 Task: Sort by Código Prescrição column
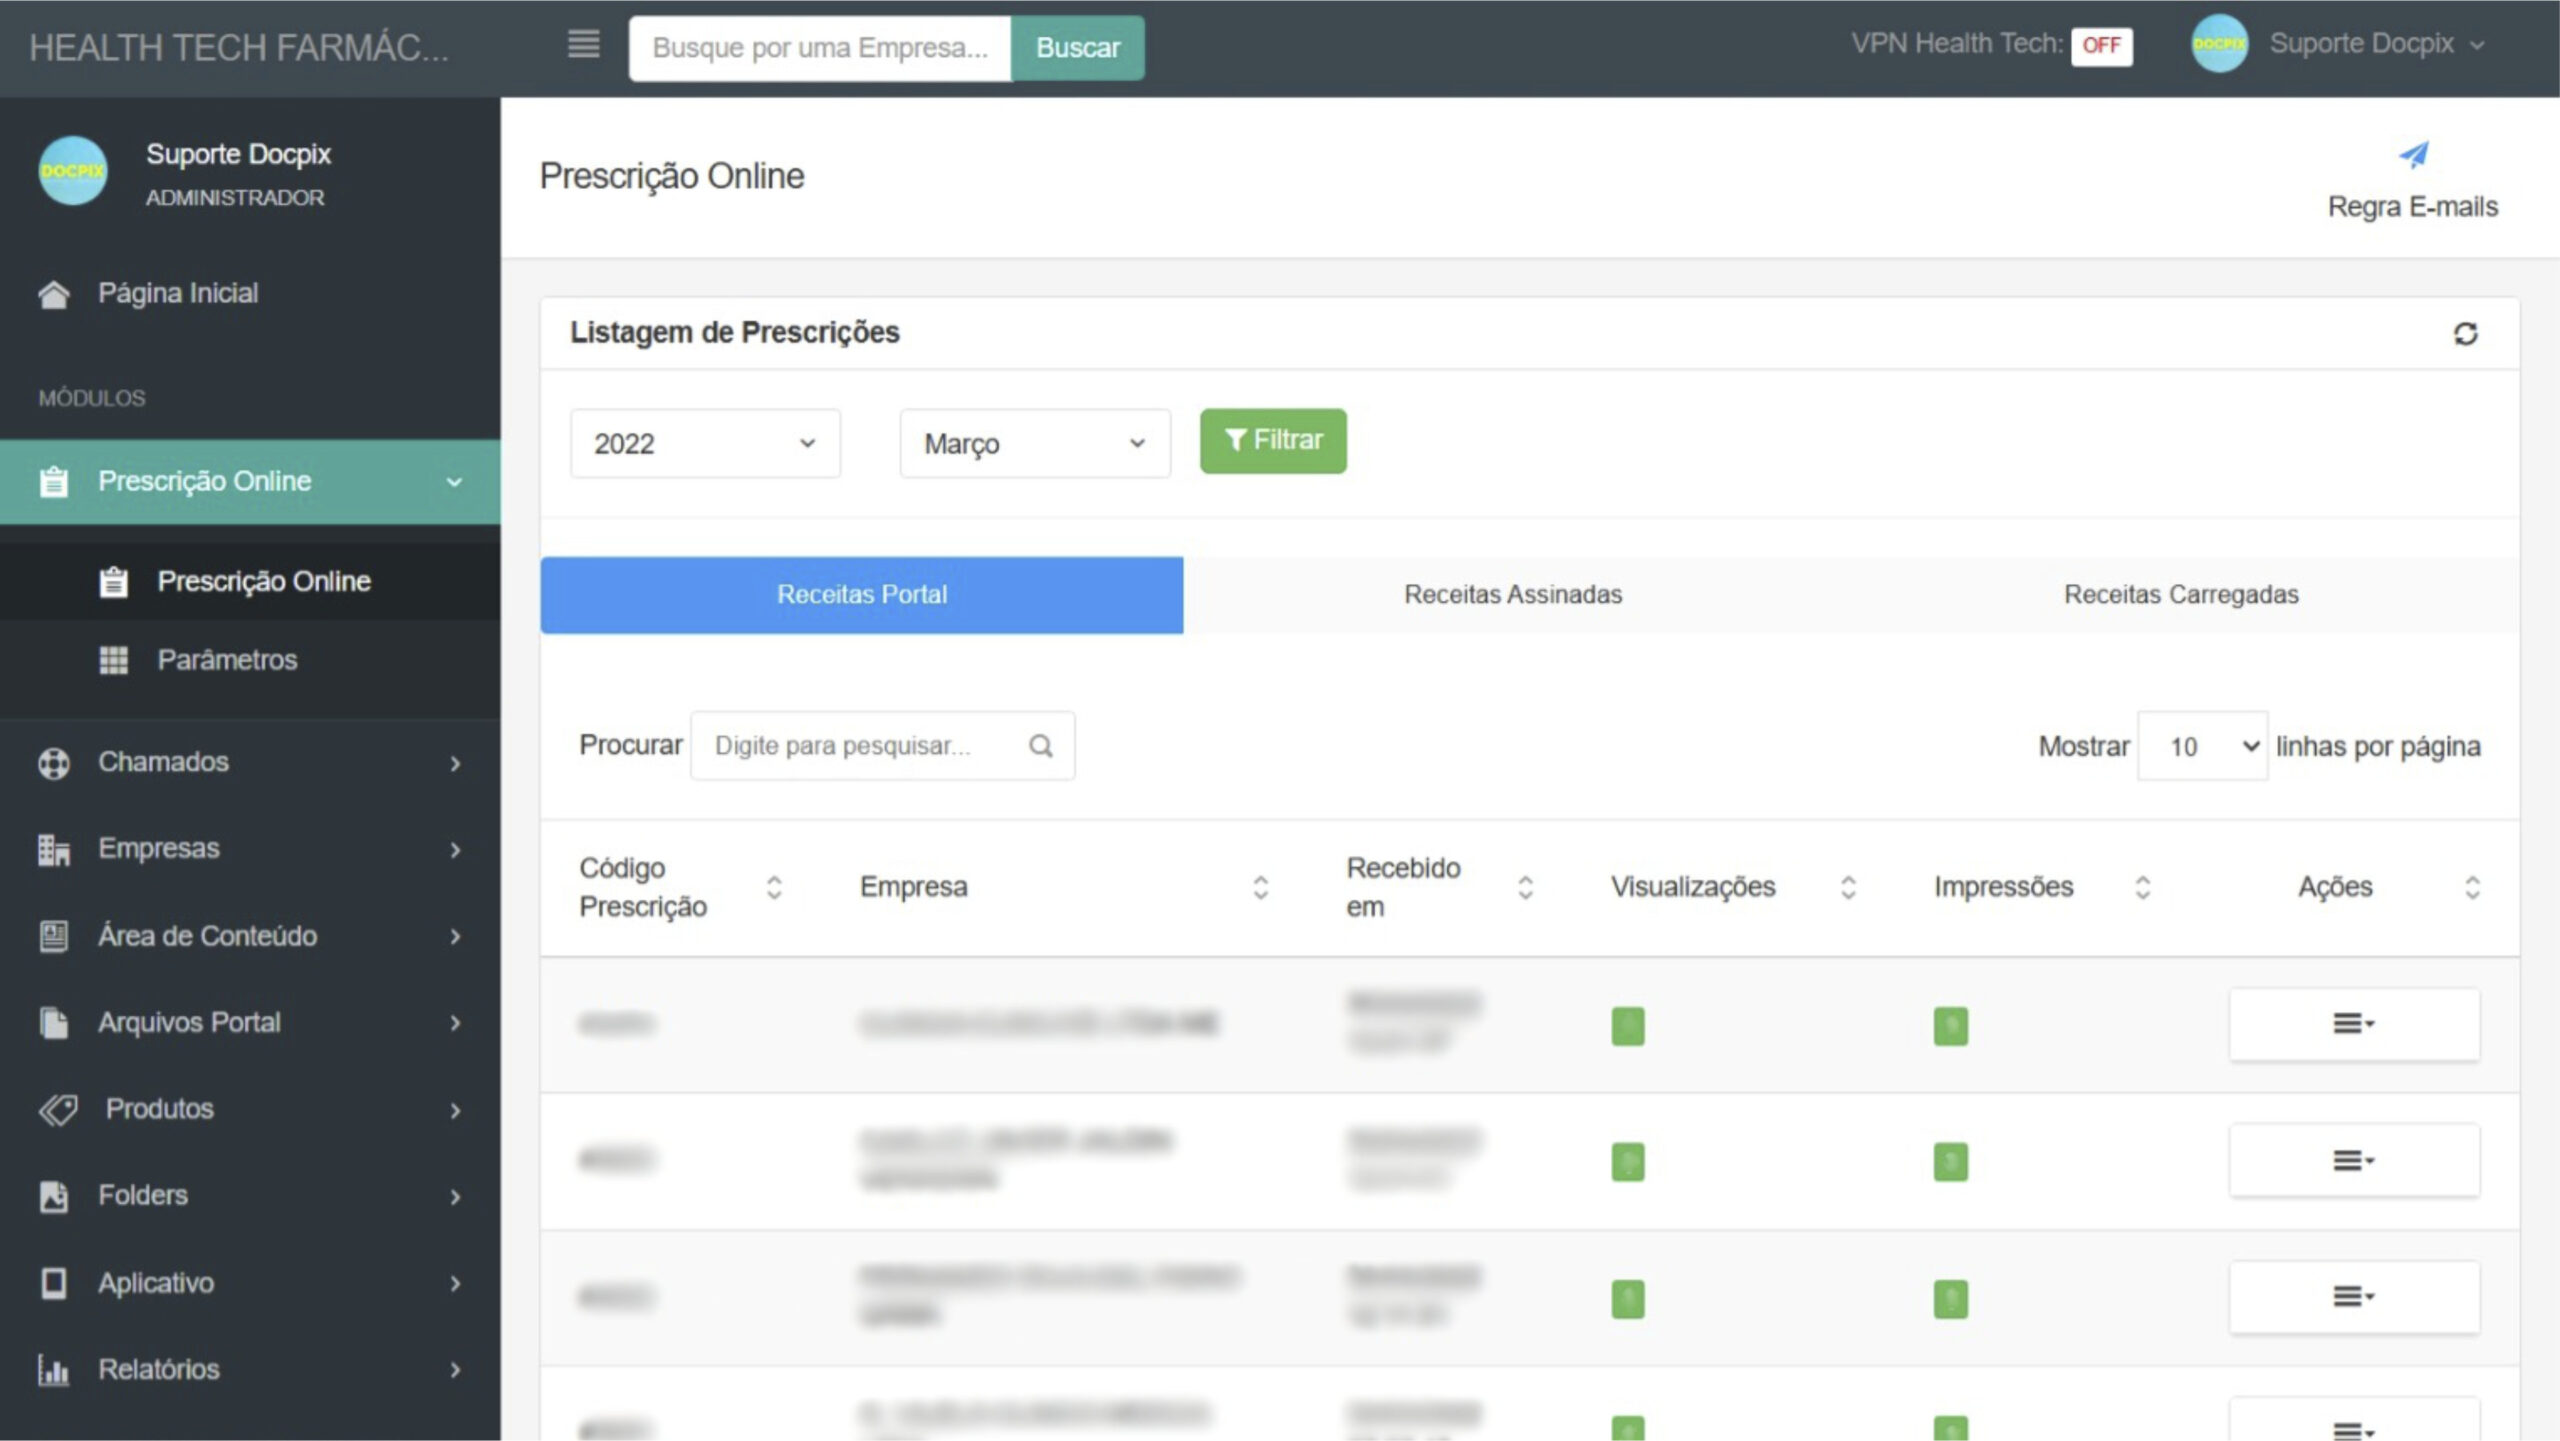click(x=774, y=887)
